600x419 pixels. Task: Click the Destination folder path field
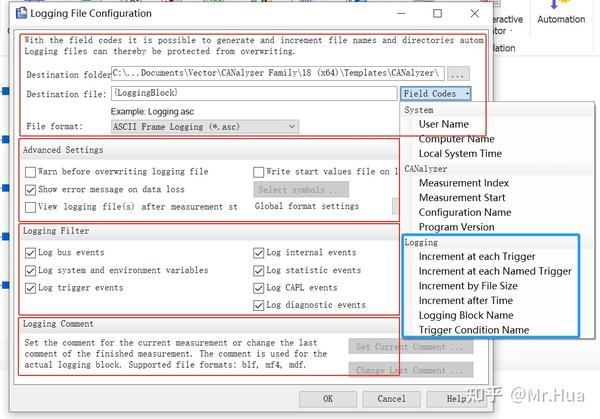[278, 73]
